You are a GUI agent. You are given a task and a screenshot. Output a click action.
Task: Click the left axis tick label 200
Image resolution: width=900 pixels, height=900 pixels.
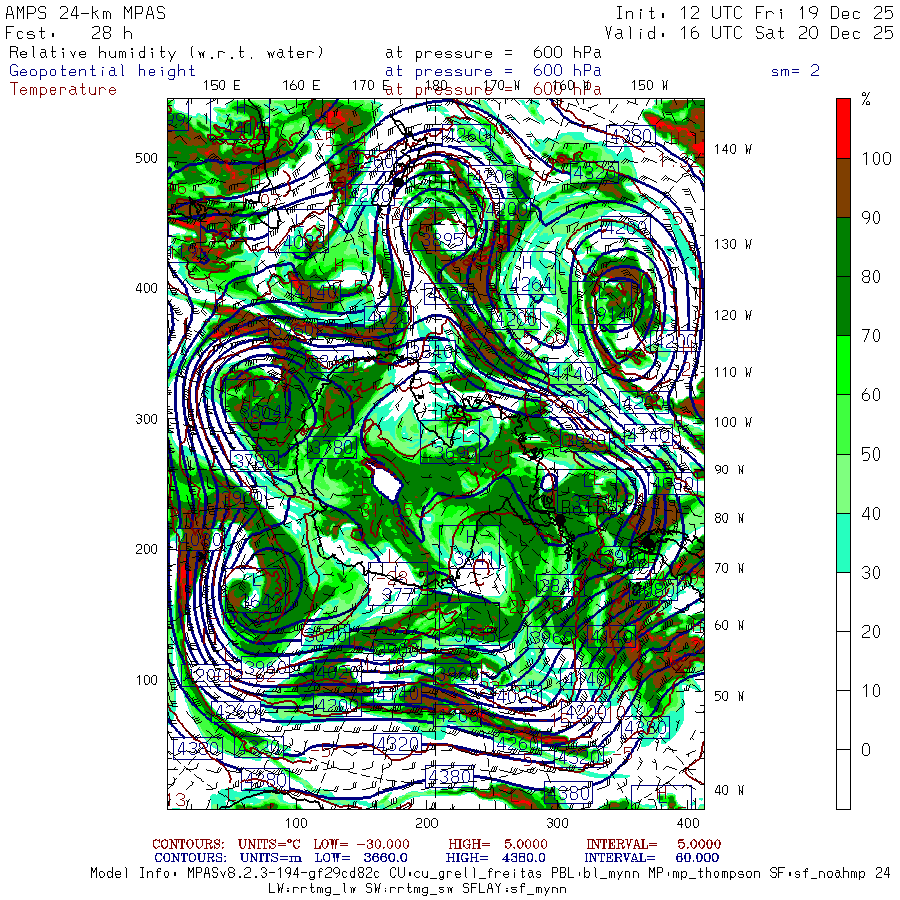click(146, 549)
